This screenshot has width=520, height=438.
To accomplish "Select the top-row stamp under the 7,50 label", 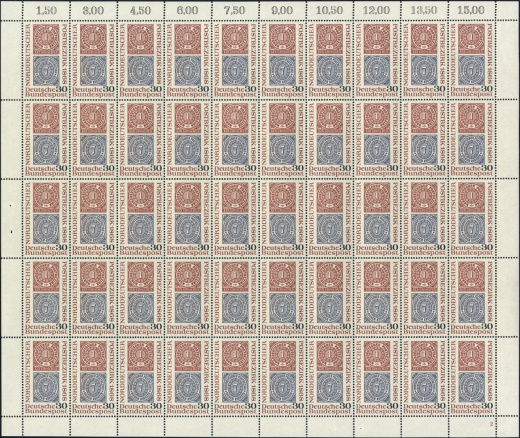I will click(x=235, y=60).
